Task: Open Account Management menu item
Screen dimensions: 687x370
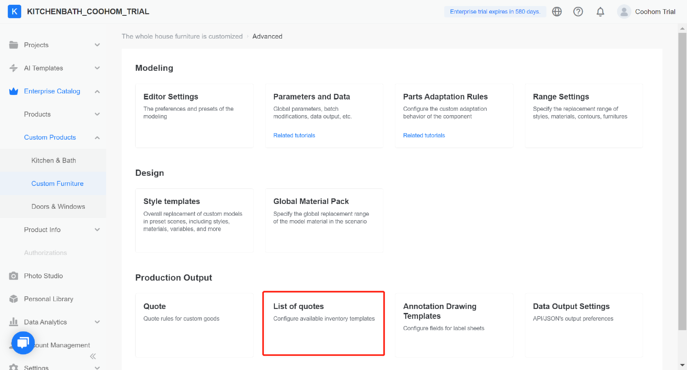Action: tap(63, 345)
